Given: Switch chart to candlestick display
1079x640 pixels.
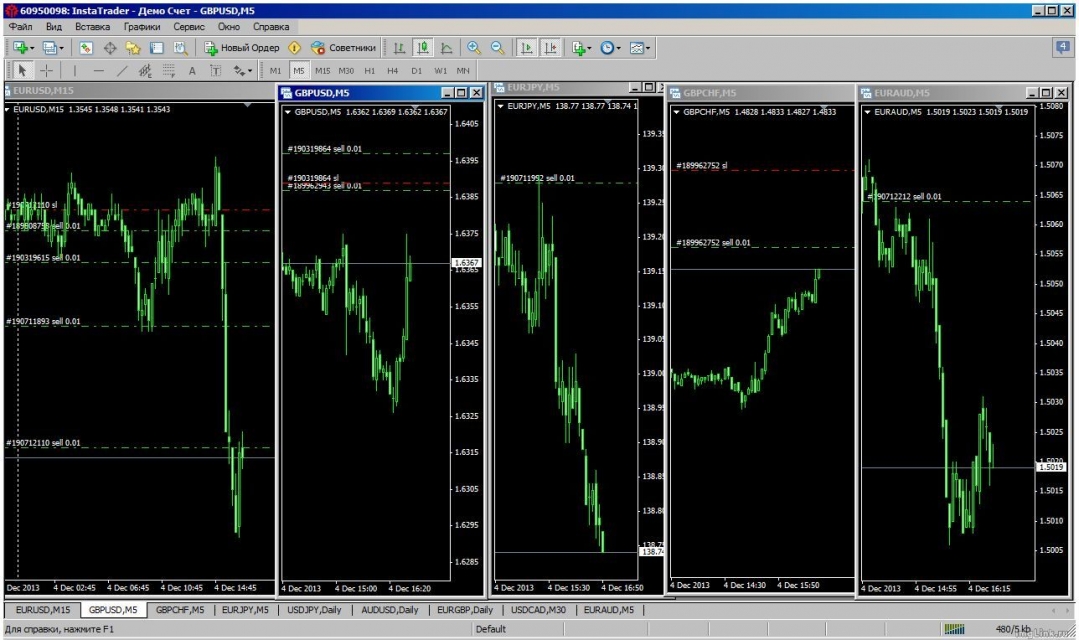Looking at the screenshot, I should point(423,47).
